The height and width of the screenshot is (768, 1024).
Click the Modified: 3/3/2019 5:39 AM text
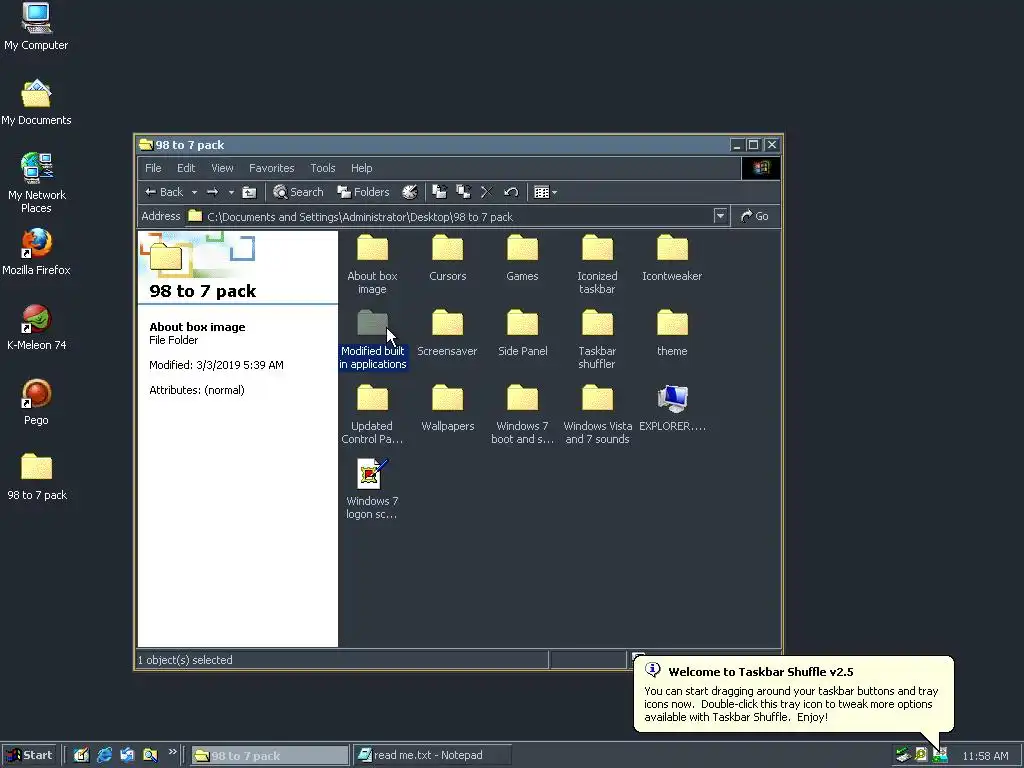tap(216, 365)
